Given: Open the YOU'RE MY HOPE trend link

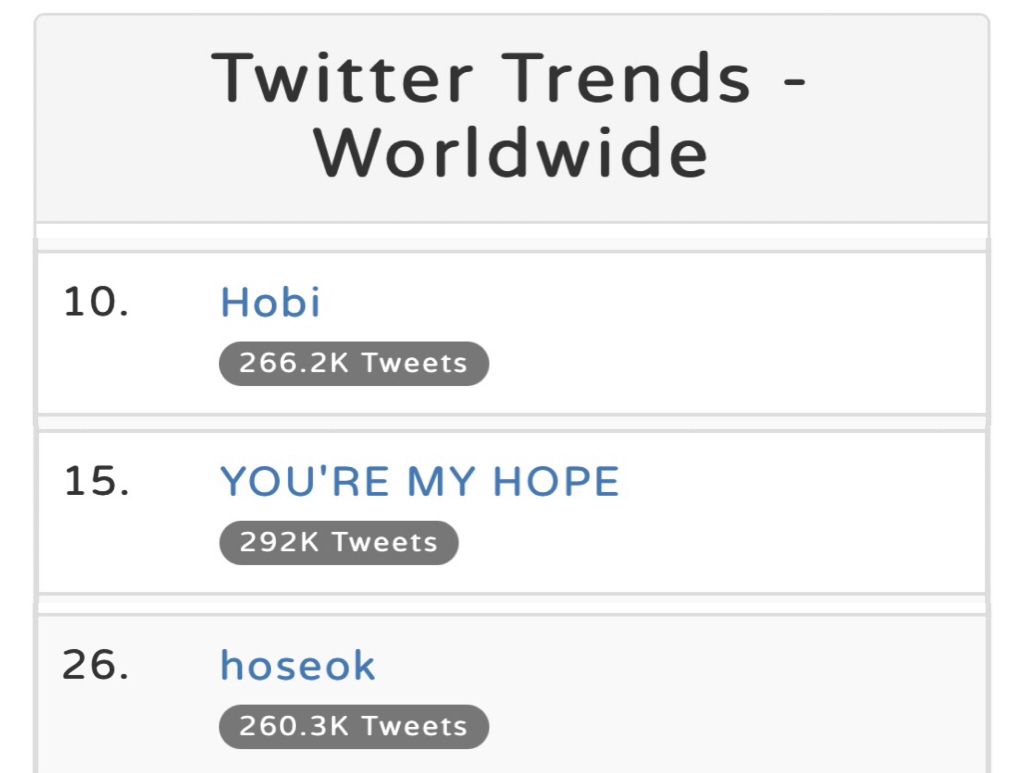Looking at the screenshot, I should [x=420, y=481].
